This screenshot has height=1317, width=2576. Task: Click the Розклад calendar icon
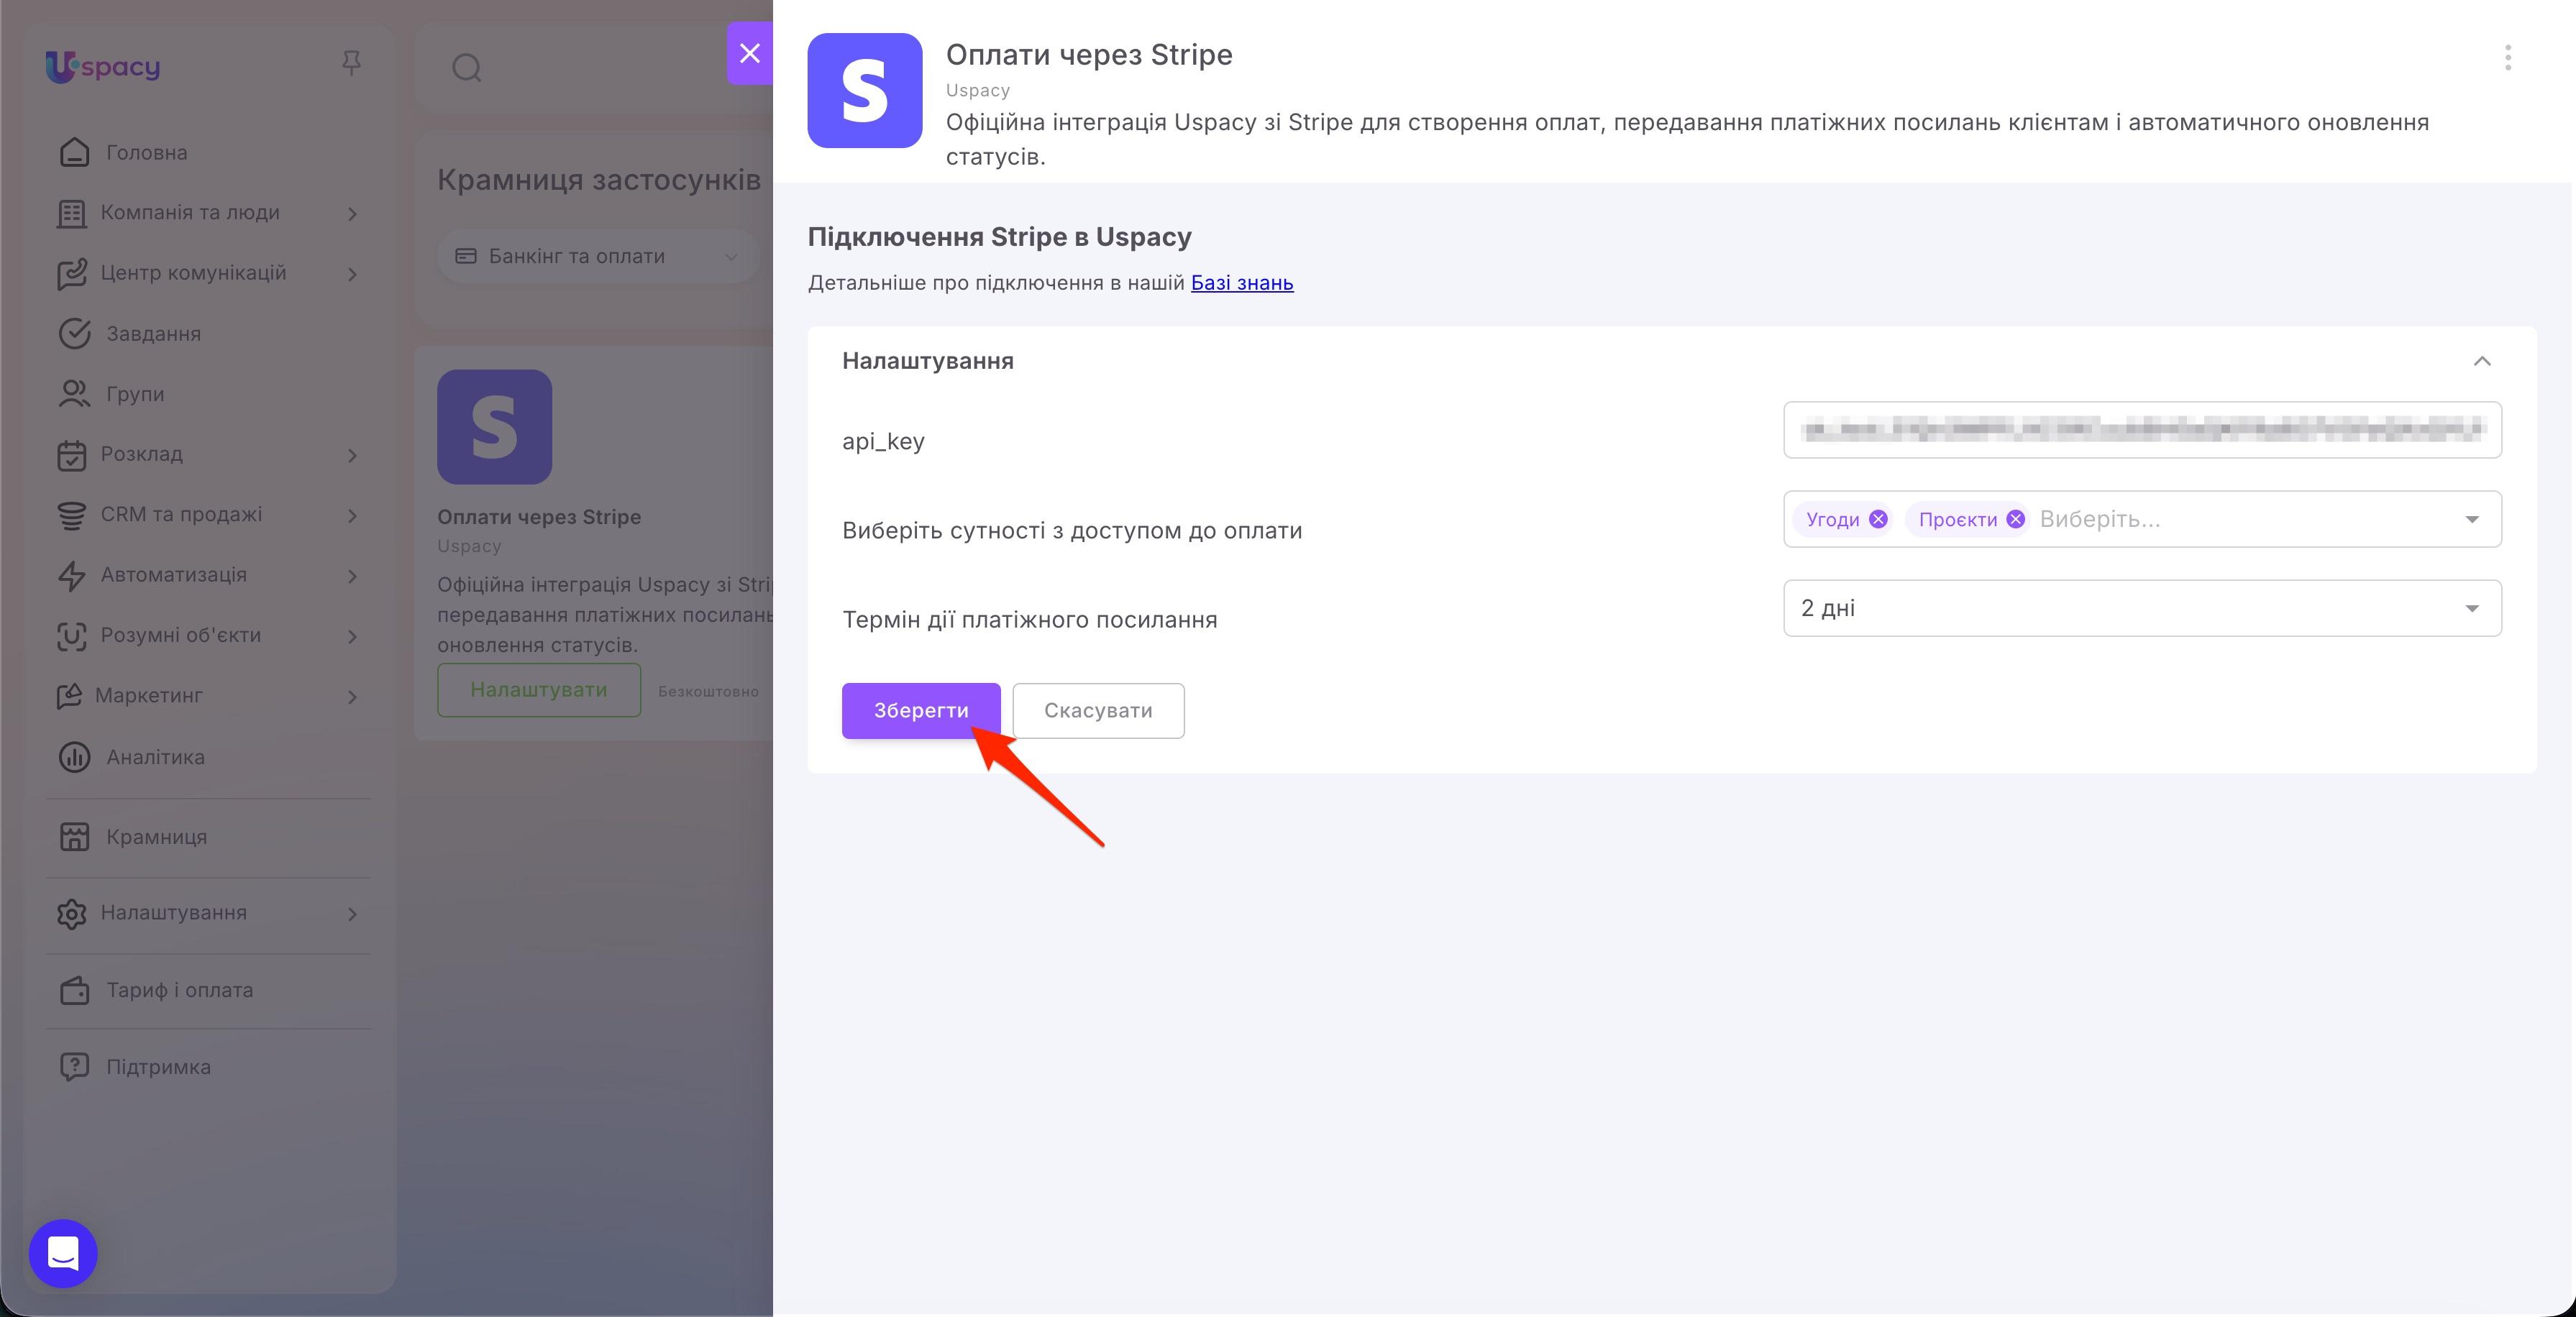point(71,455)
